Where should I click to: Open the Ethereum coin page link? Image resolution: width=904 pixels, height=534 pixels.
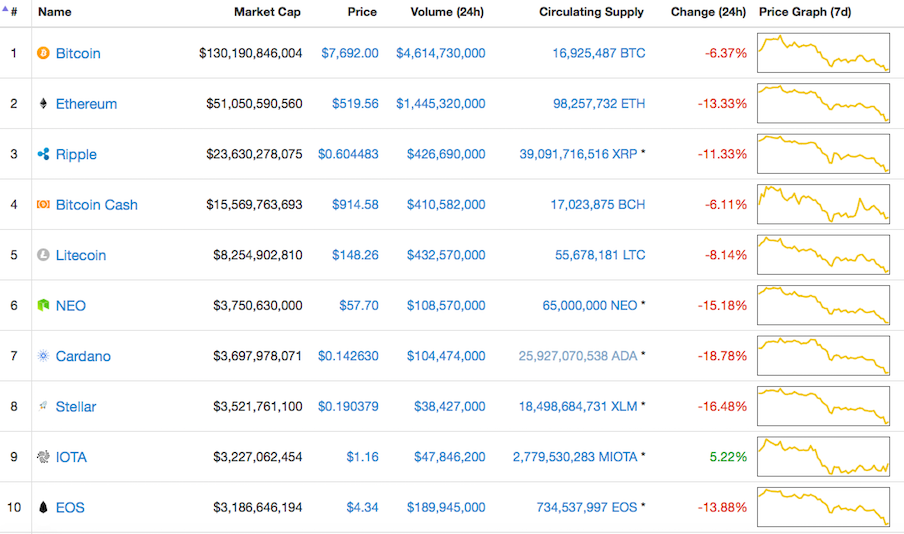point(86,104)
